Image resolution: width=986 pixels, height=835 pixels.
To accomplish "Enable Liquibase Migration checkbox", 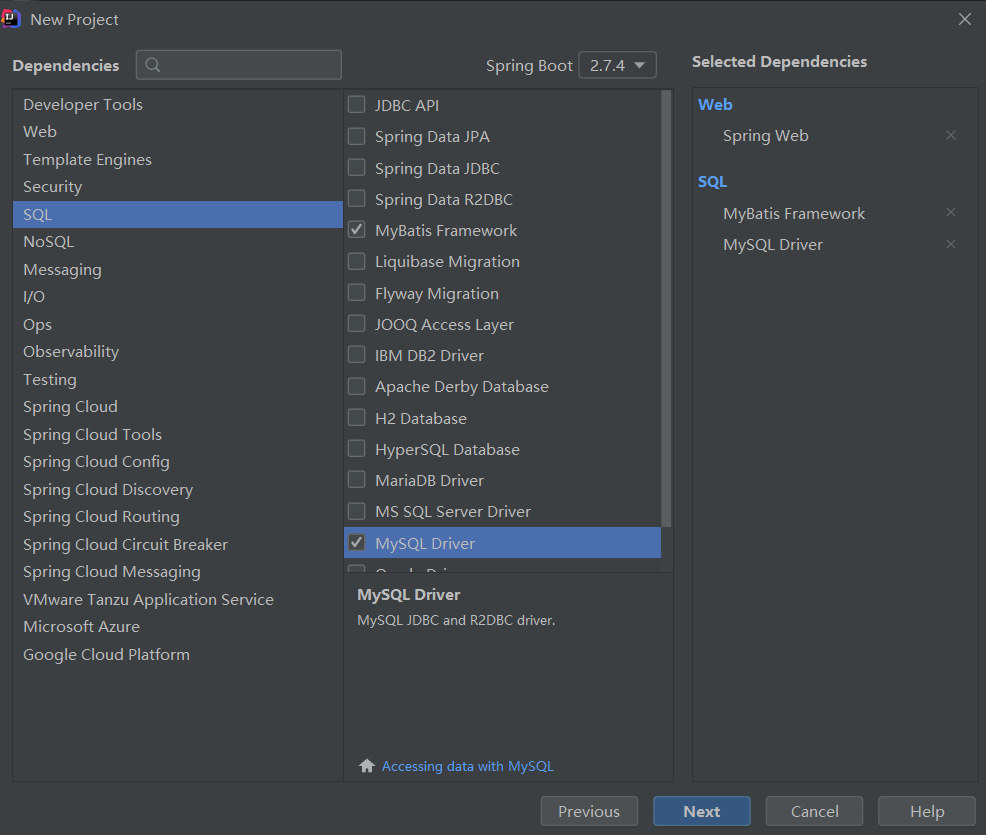I will point(357,261).
